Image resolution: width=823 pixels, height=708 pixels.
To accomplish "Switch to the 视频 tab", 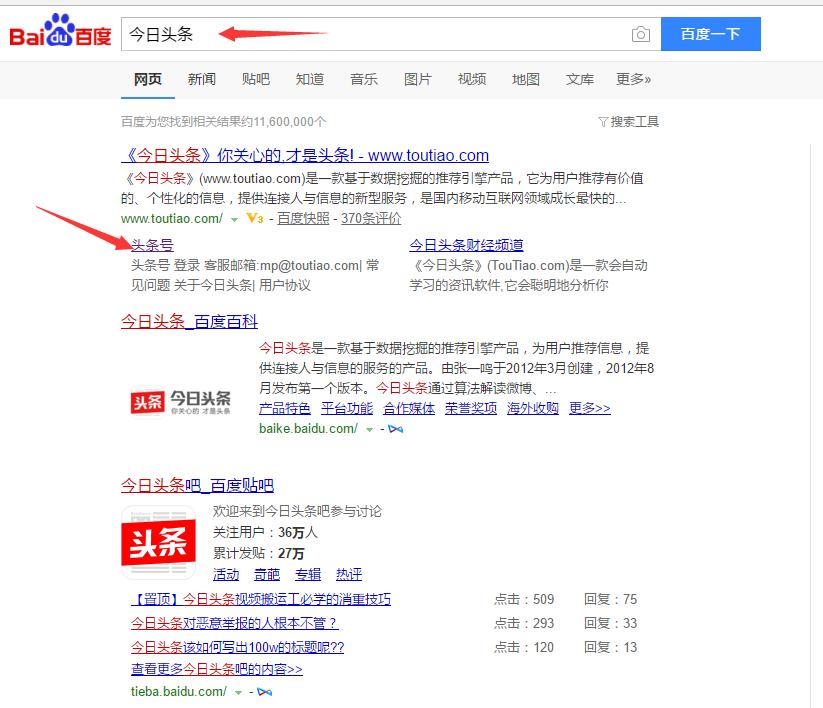I will pos(471,78).
